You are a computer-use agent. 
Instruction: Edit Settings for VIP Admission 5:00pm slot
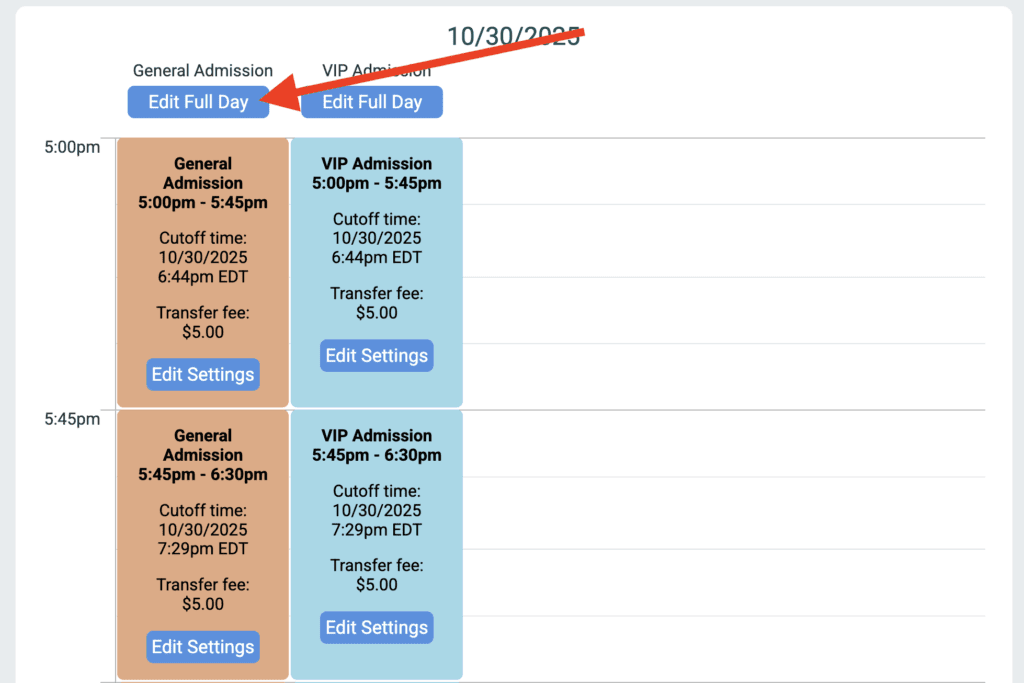377,356
